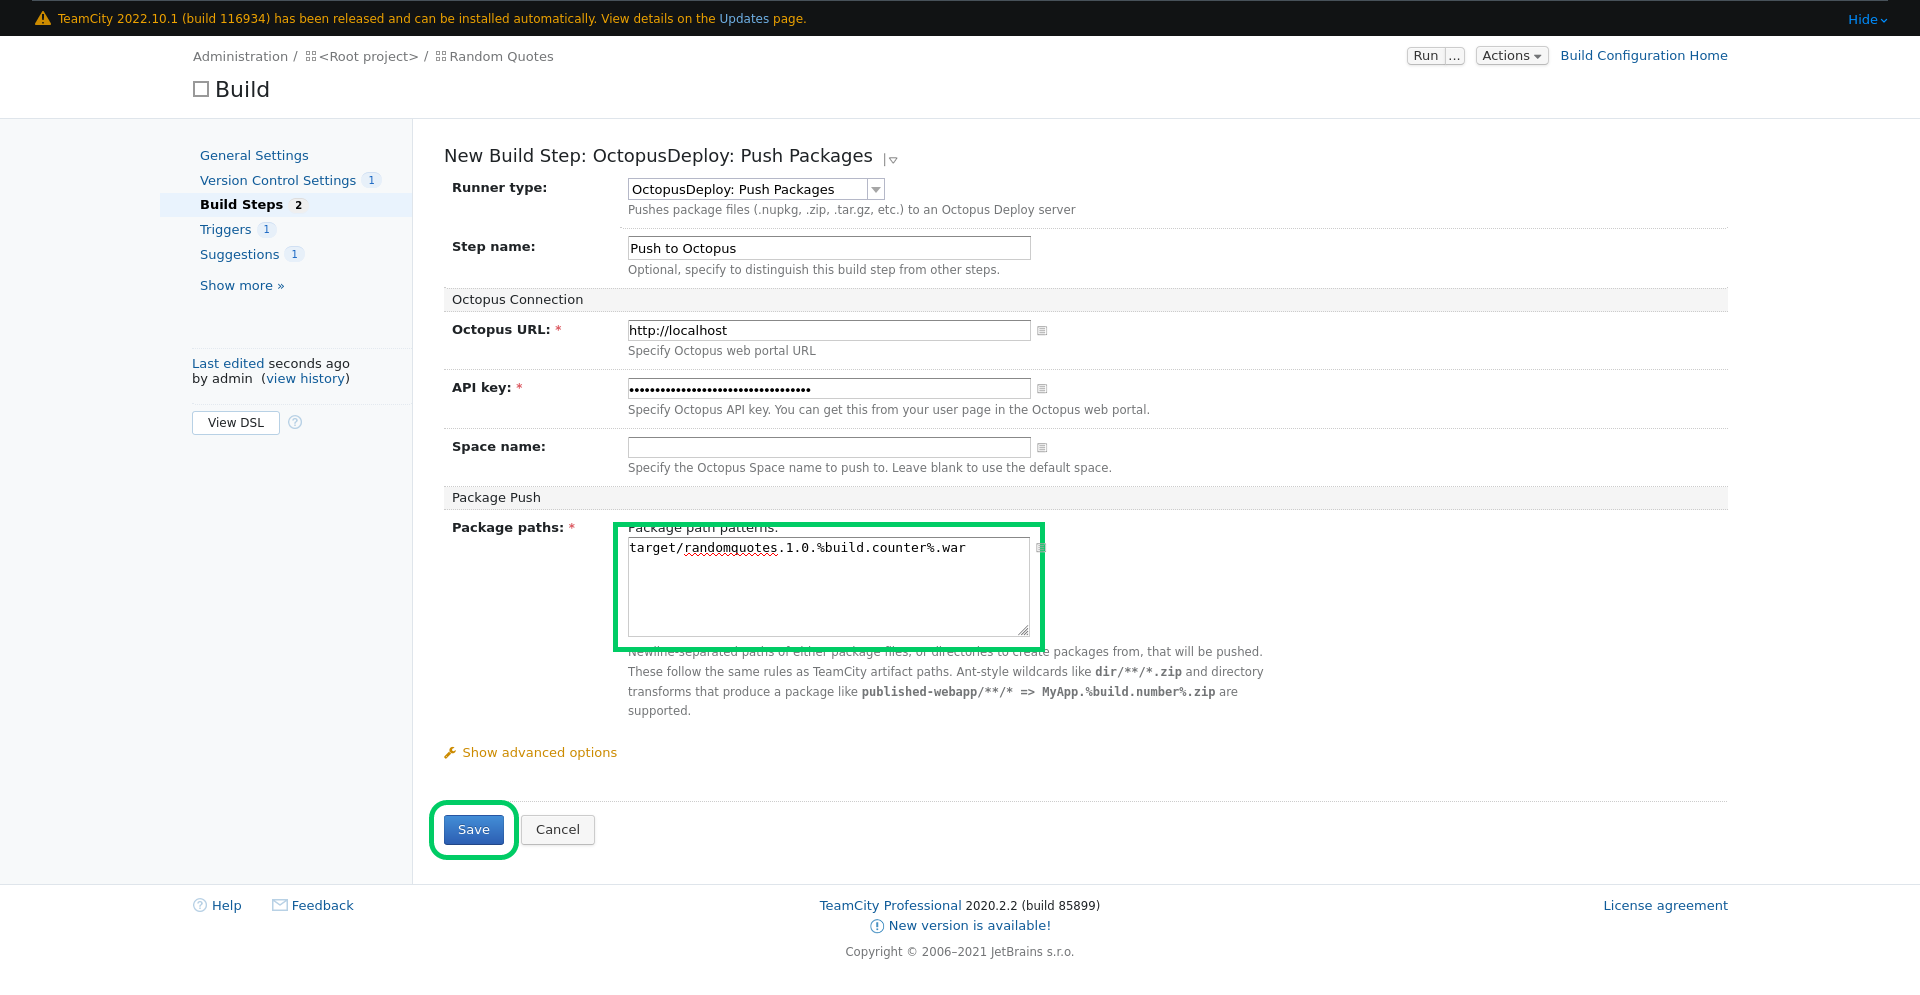Viewport: 1920px width, 995px height.
Task: Open the Build configuration icon beside title
Action: pos(201,89)
